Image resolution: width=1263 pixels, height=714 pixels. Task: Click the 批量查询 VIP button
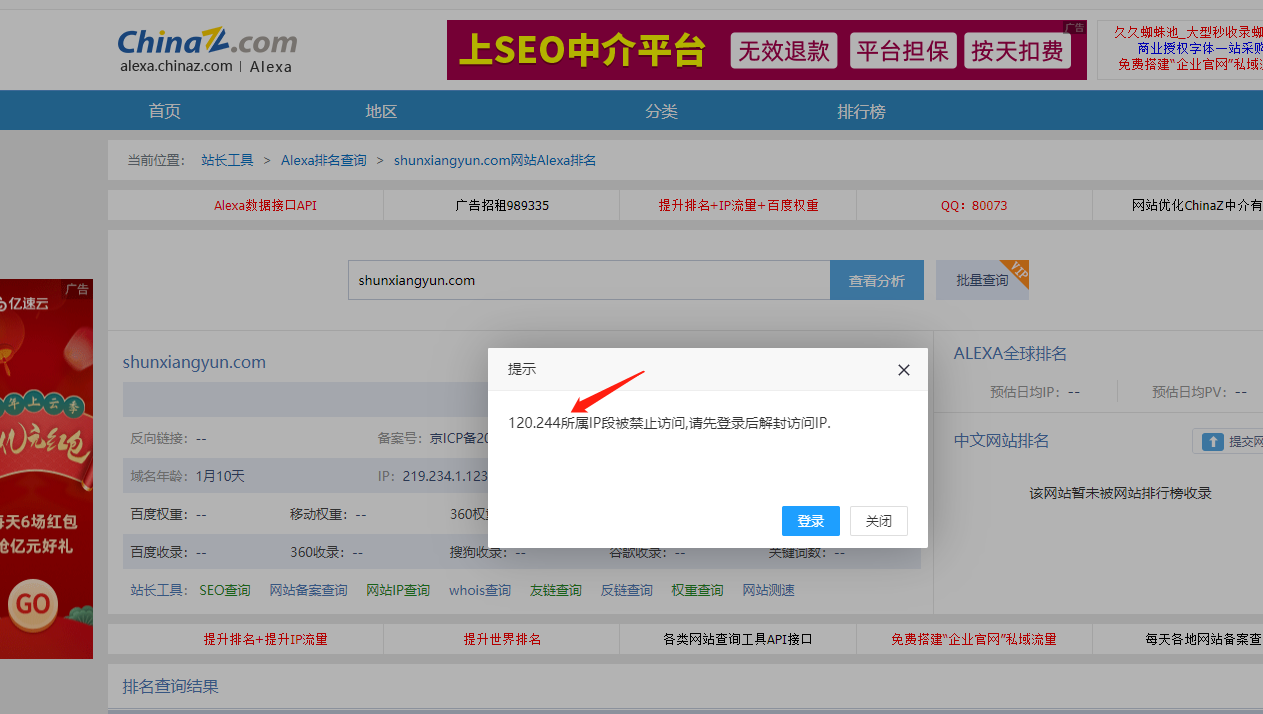click(x=982, y=280)
